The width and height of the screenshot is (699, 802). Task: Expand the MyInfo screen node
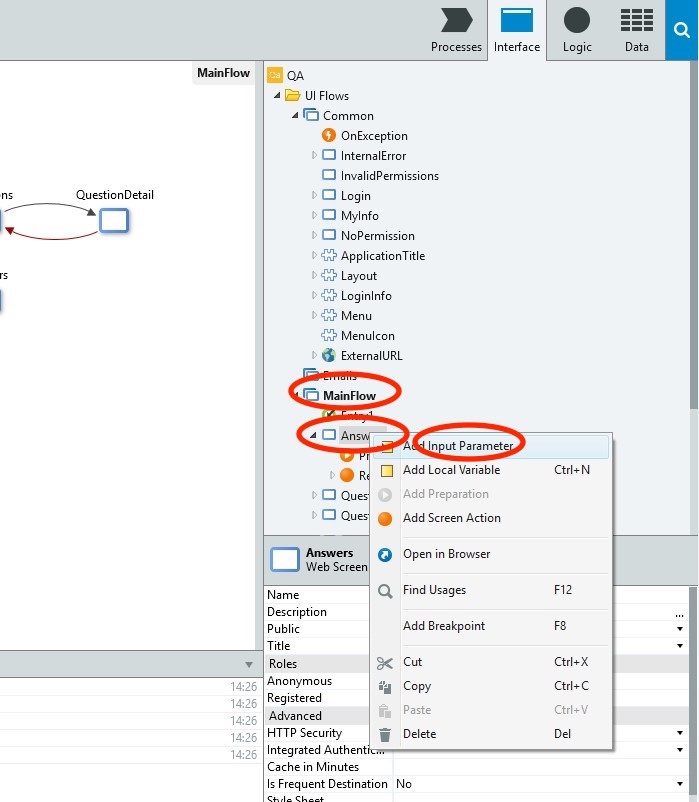tap(314, 215)
